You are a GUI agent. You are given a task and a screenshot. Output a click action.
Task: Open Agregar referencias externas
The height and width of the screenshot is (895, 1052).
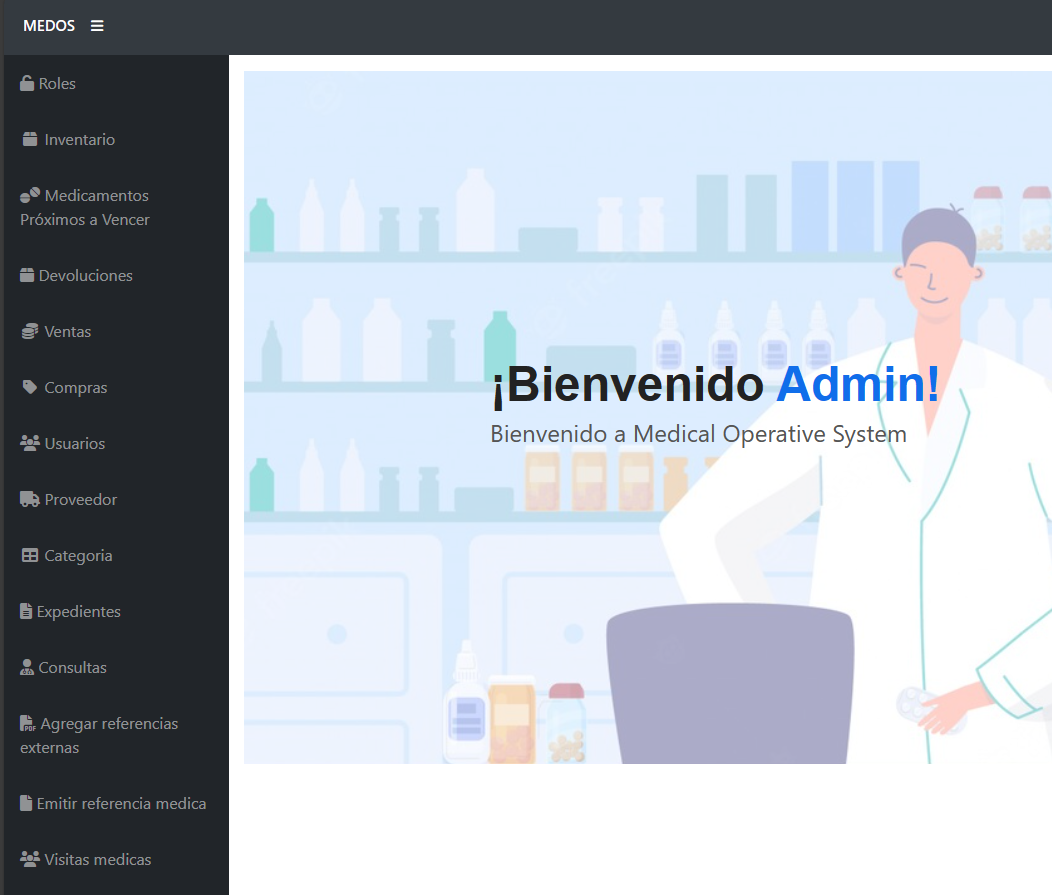click(99, 735)
